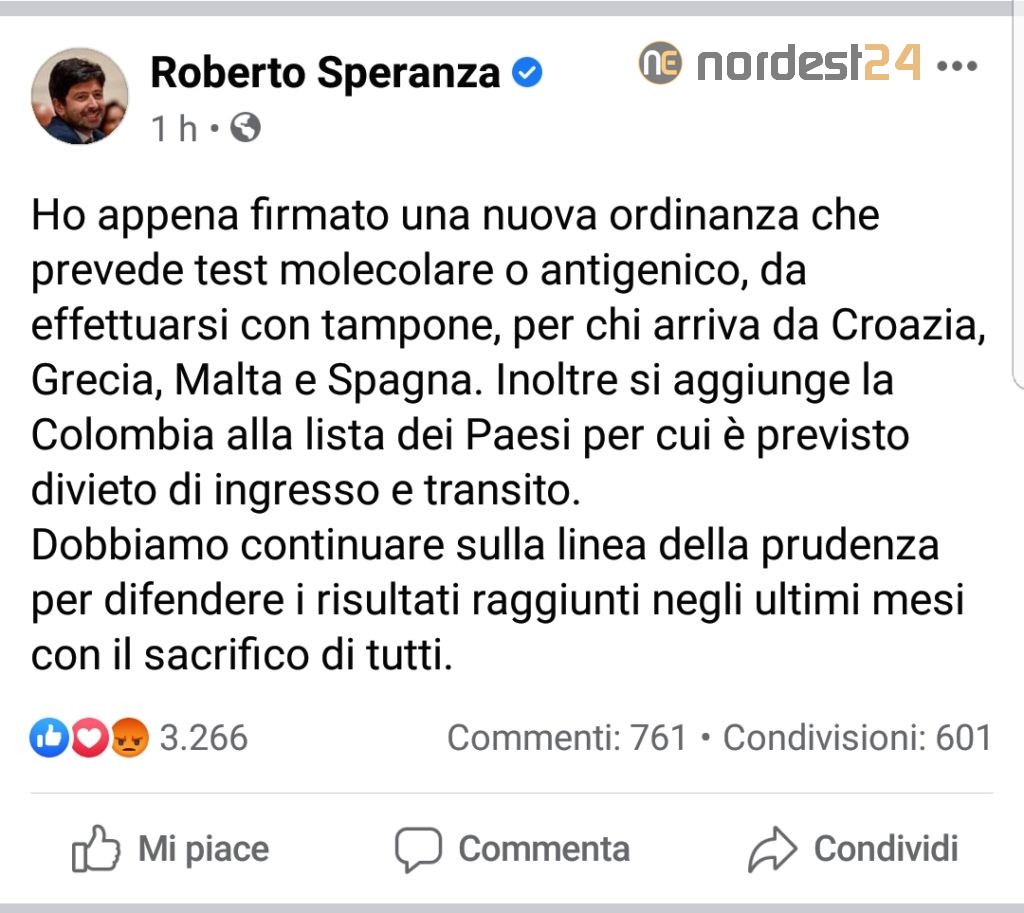Open the post's "1 h" timestamp
This screenshot has width=1024, height=913.
pyautogui.click(x=174, y=128)
